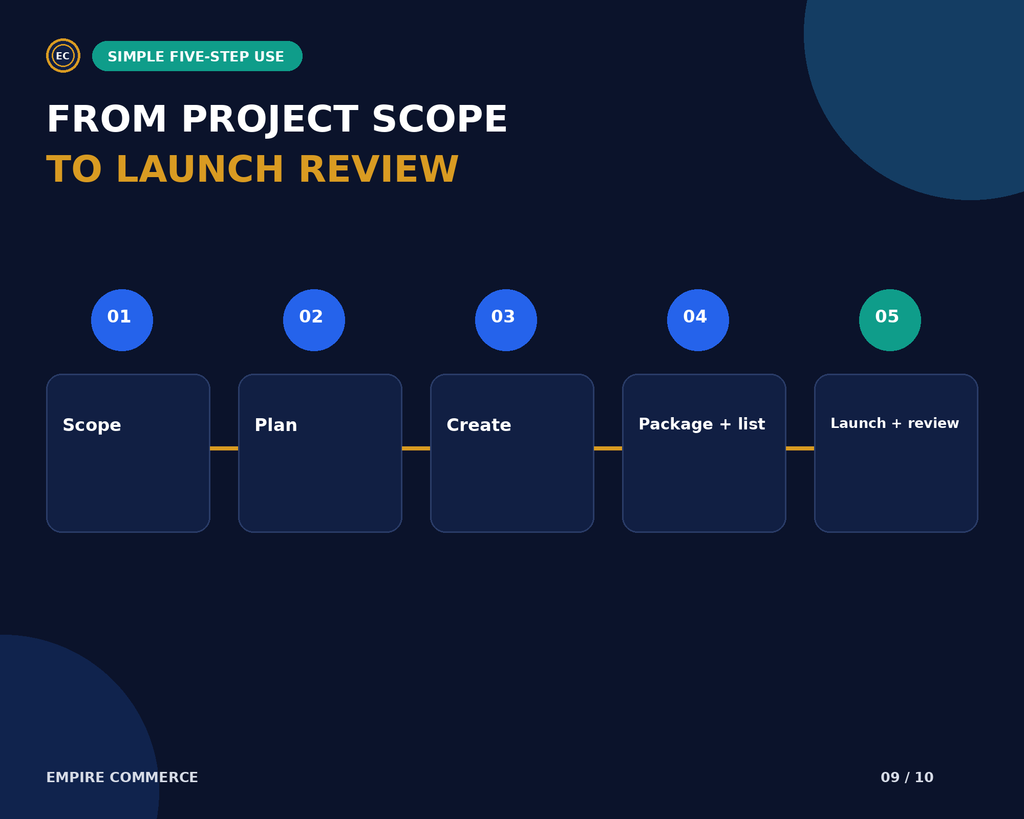Select the 03 step circle
Viewport: 1024px width, 819px height.
pyautogui.click(x=506, y=320)
